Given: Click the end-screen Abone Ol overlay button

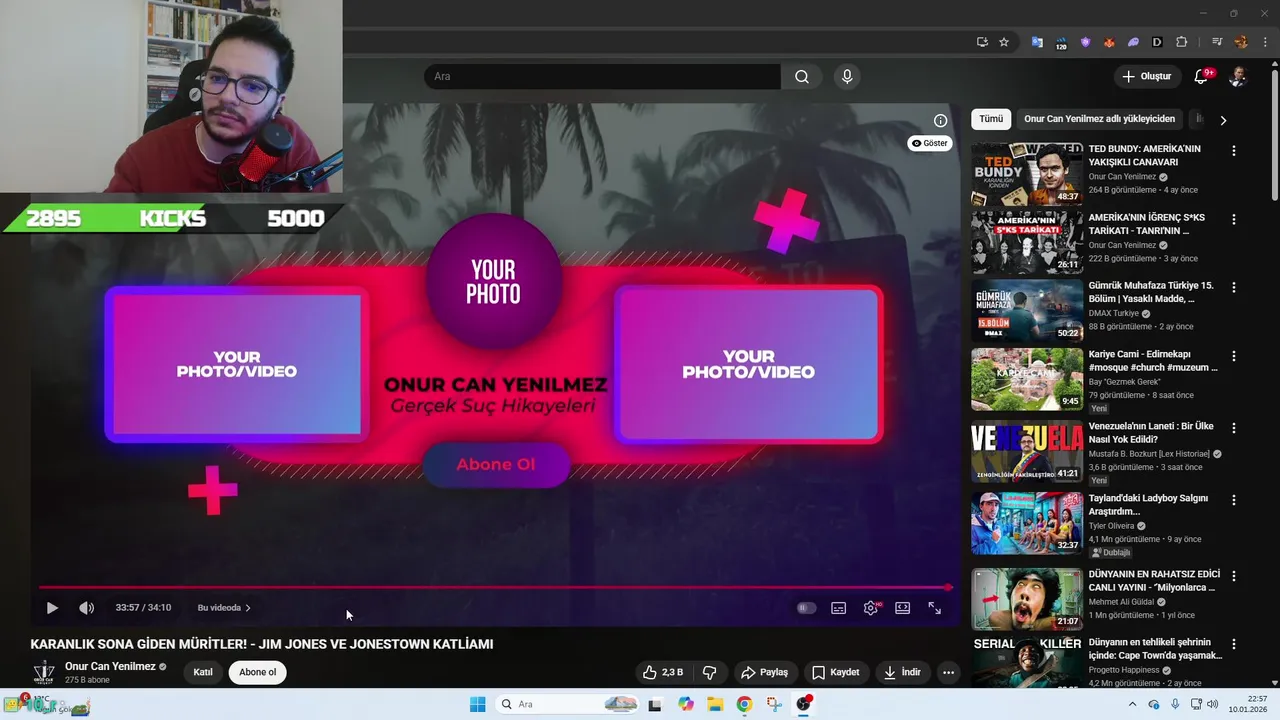Looking at the screenshot, I should [496, 465].
